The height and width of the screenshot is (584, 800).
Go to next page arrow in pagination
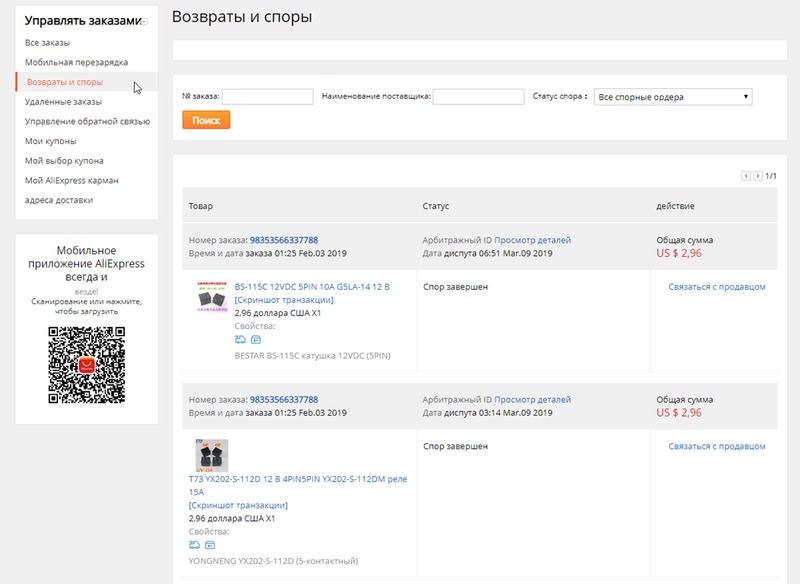(758, 176)
